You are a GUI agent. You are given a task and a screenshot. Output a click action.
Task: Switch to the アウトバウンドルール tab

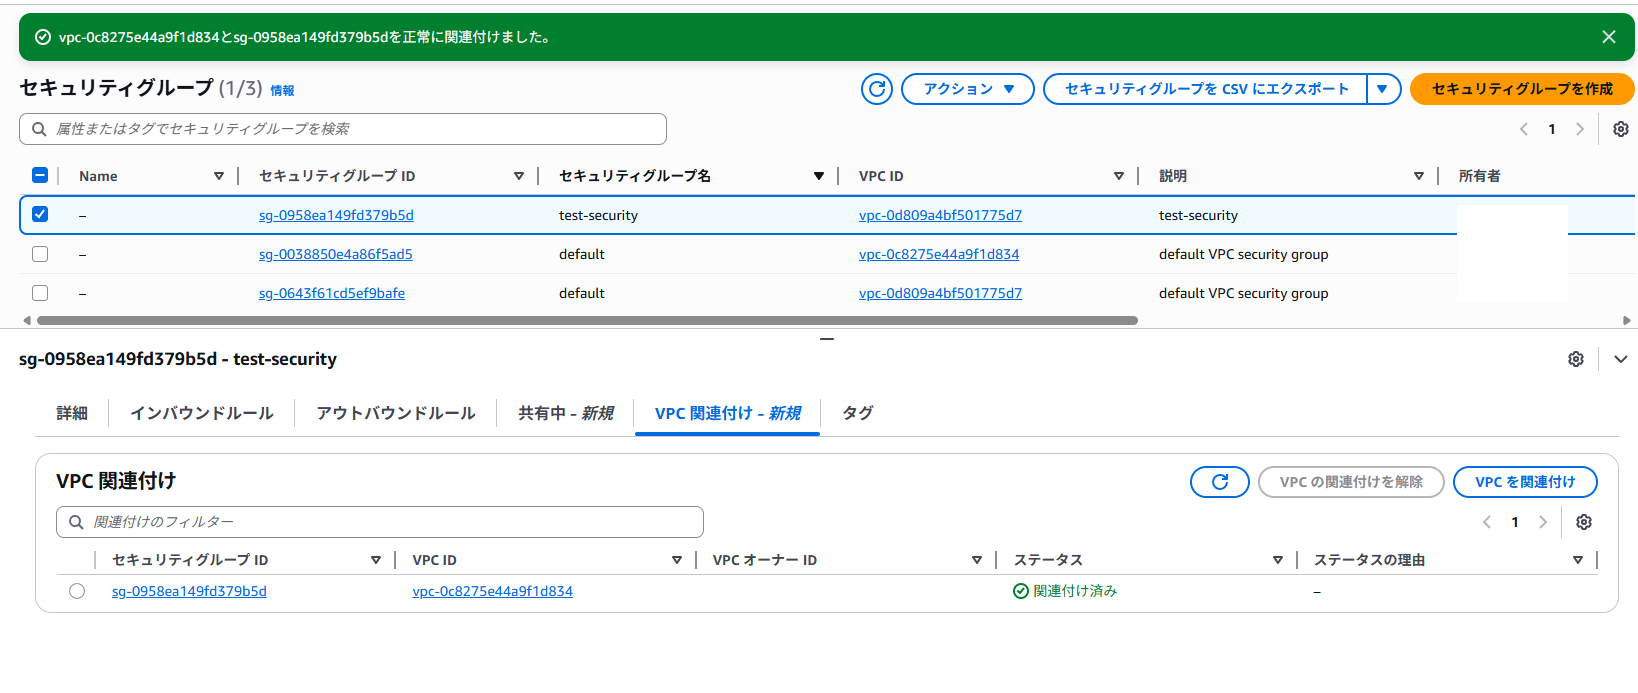[395, 413]
